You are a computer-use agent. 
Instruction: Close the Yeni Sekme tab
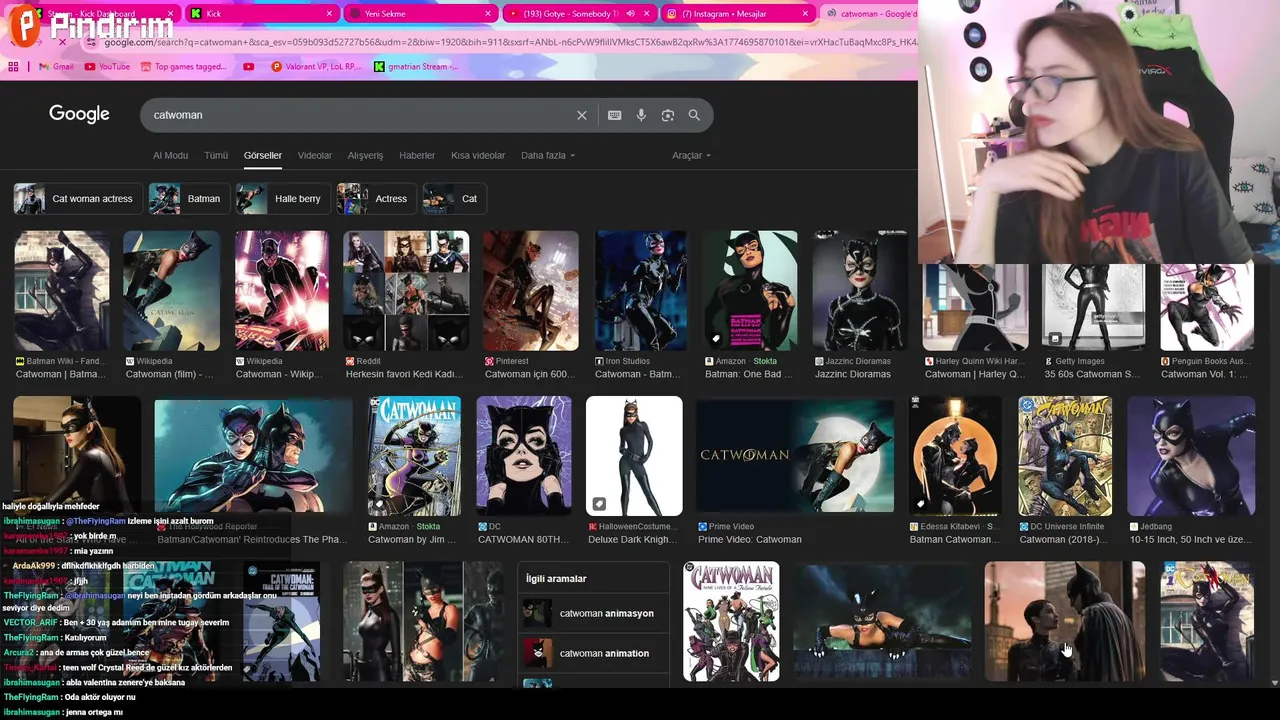tap(488, 14)
